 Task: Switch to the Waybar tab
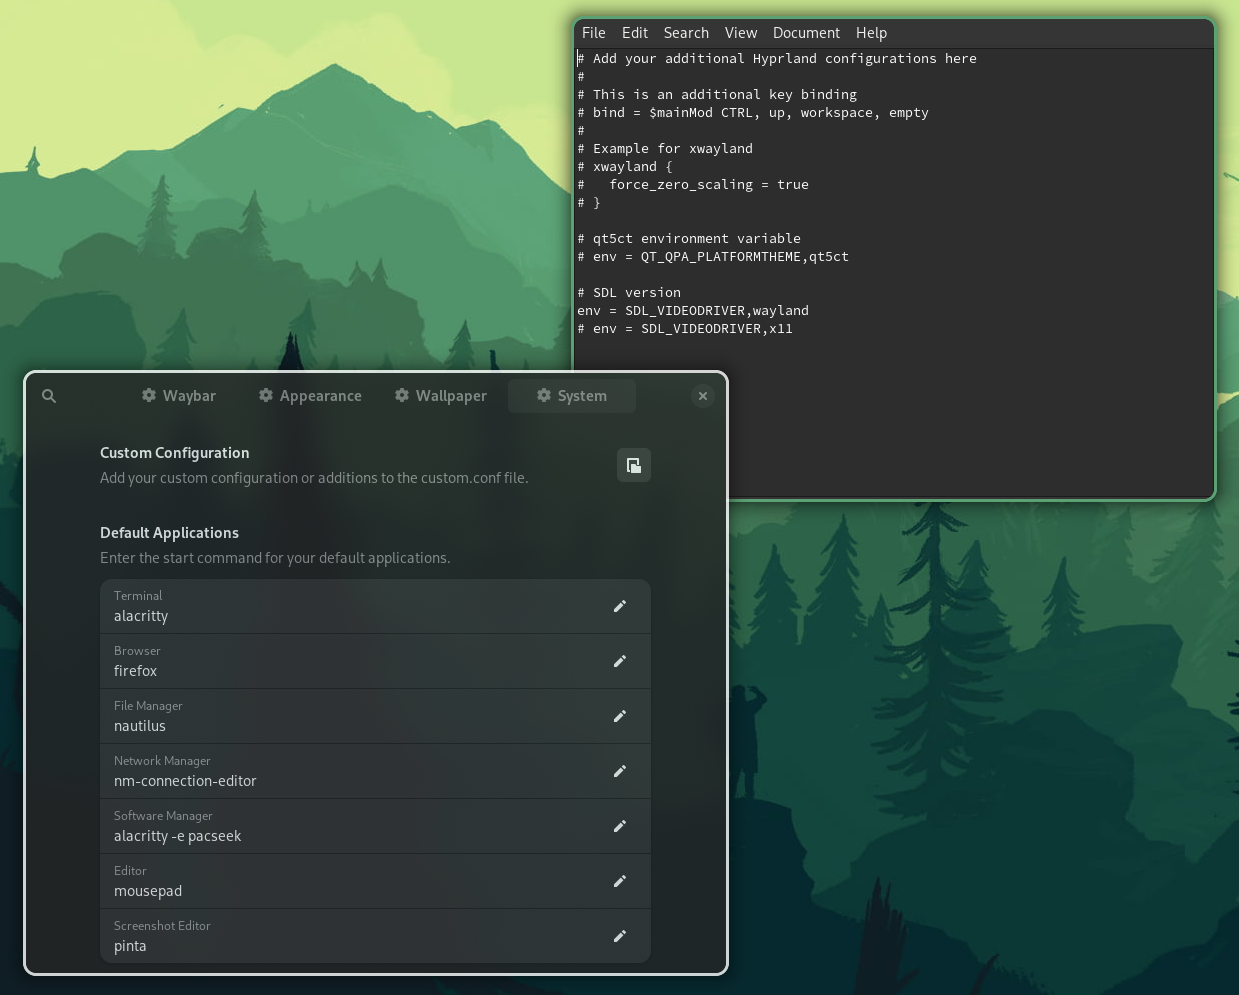tap(179, 396)
